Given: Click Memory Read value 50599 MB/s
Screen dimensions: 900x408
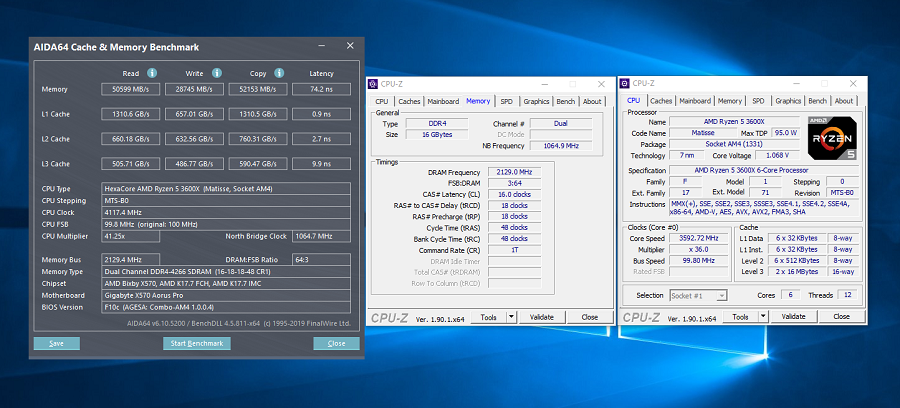Looking at the screenshot, I should [131, 90].
